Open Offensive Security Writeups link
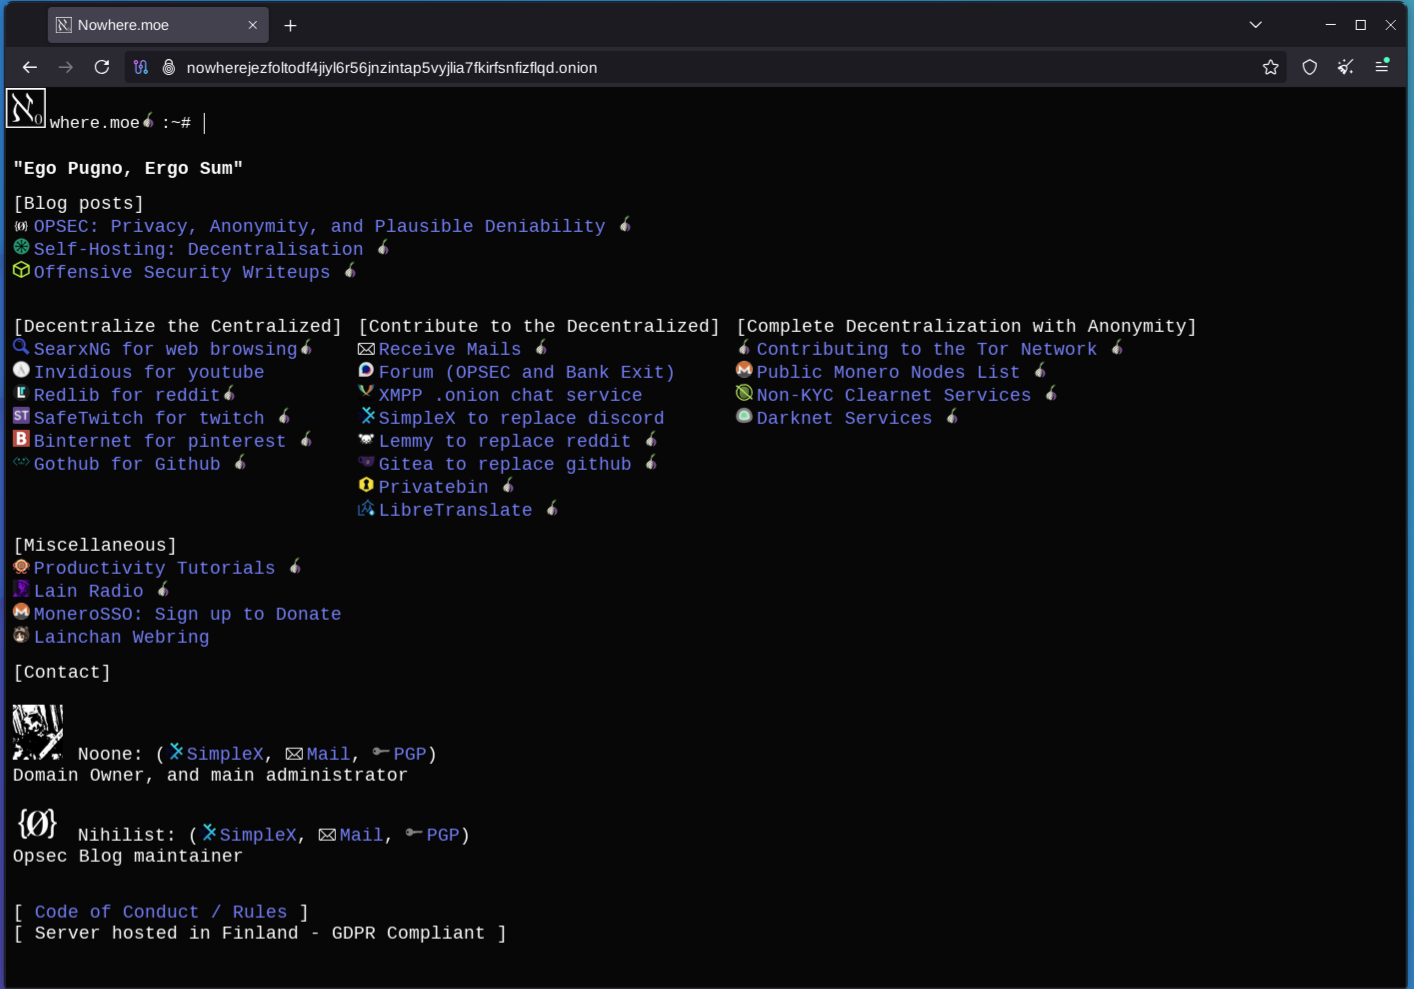The width and height of the screenshot is (1414, 989). click(x=181, y=273)
